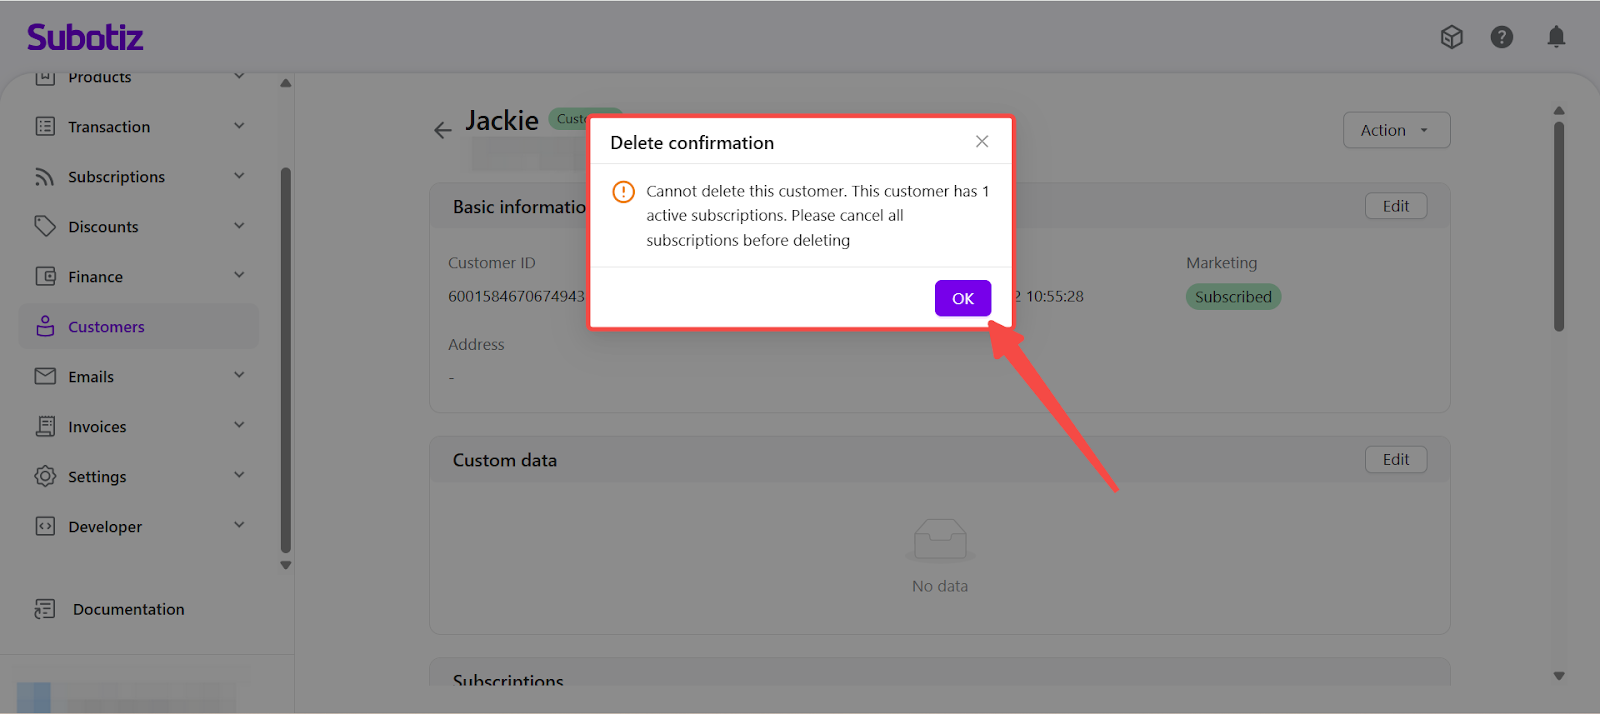Click Edit in the Custom data section
Image resolution: width=1600 pixels, height=714 pixels.
[x=1395, y=460]
